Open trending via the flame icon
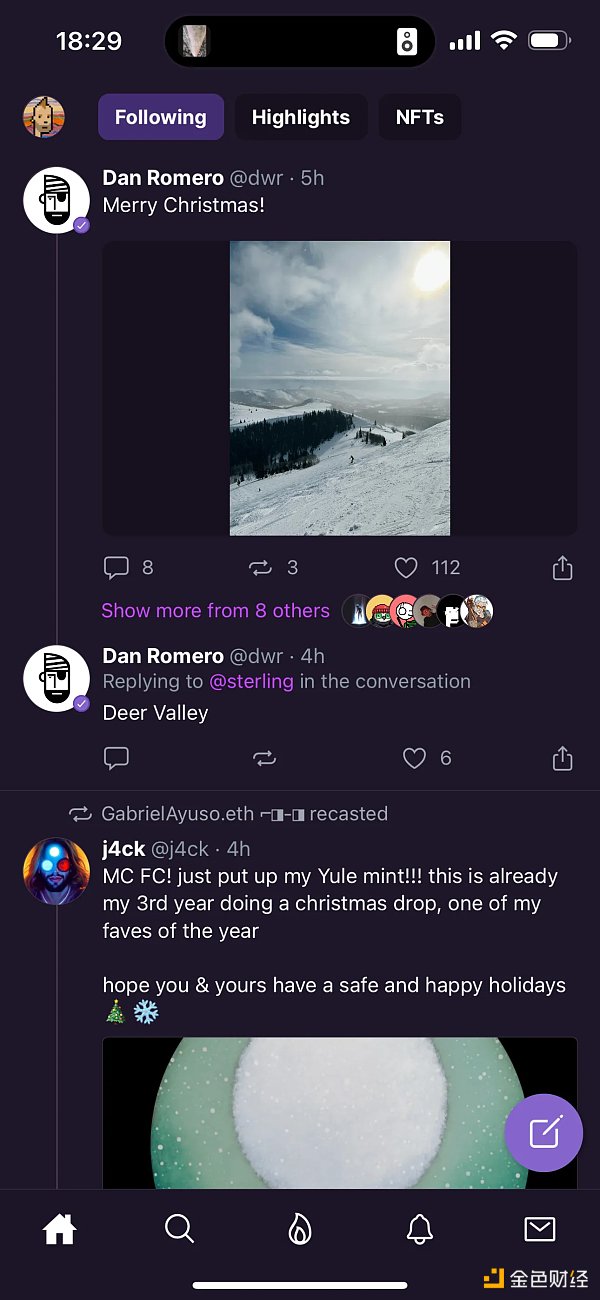Screen dimensions: 600x1300 tap(300, 1229)
